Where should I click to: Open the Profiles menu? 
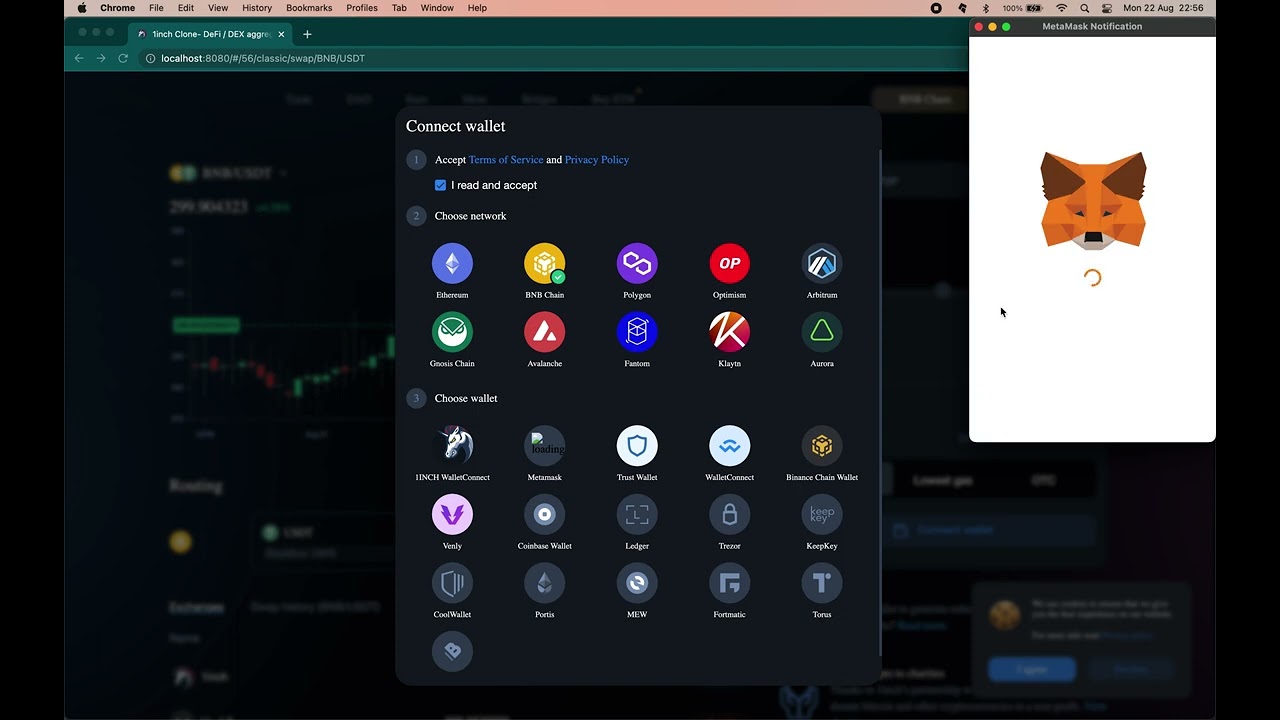(x=362, y=8)
